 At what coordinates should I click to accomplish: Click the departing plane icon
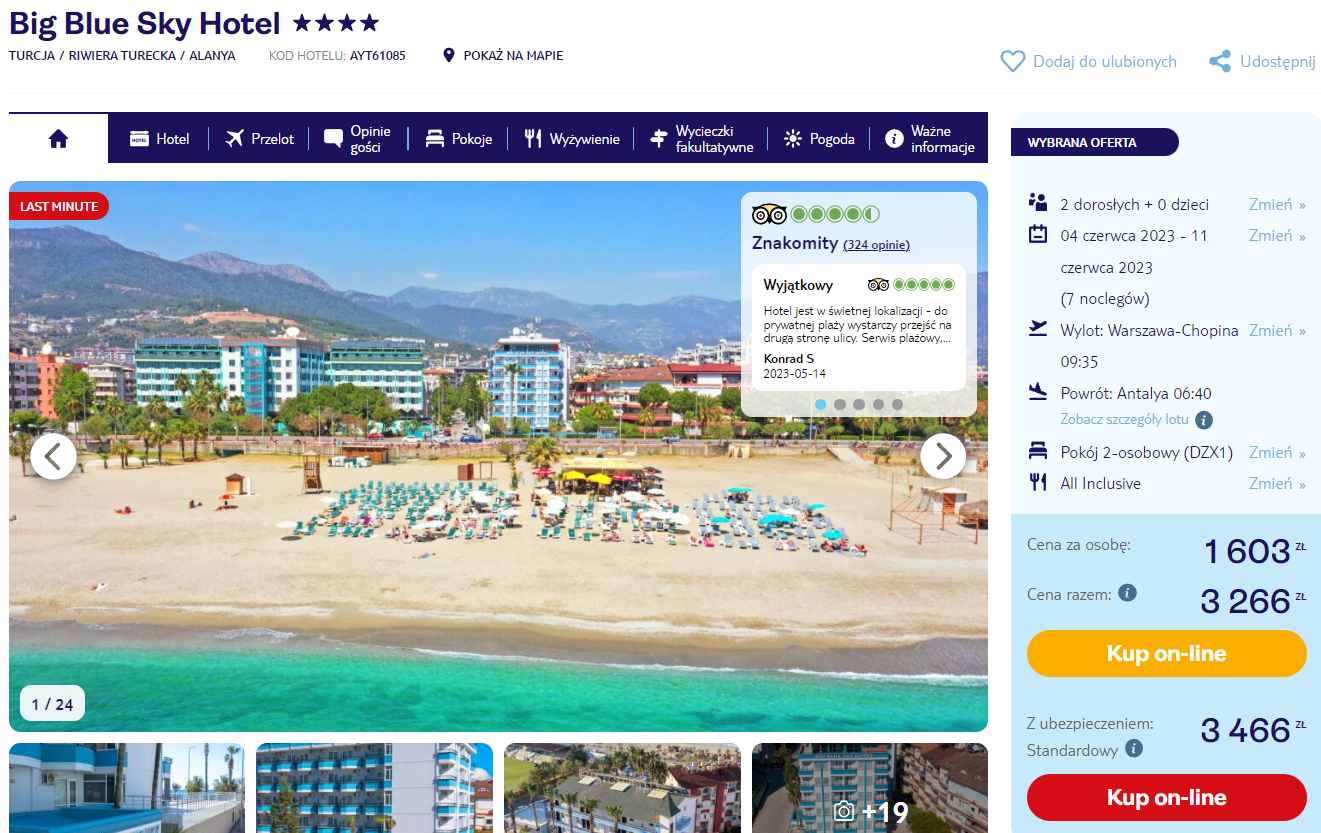tap(1038, 329)
